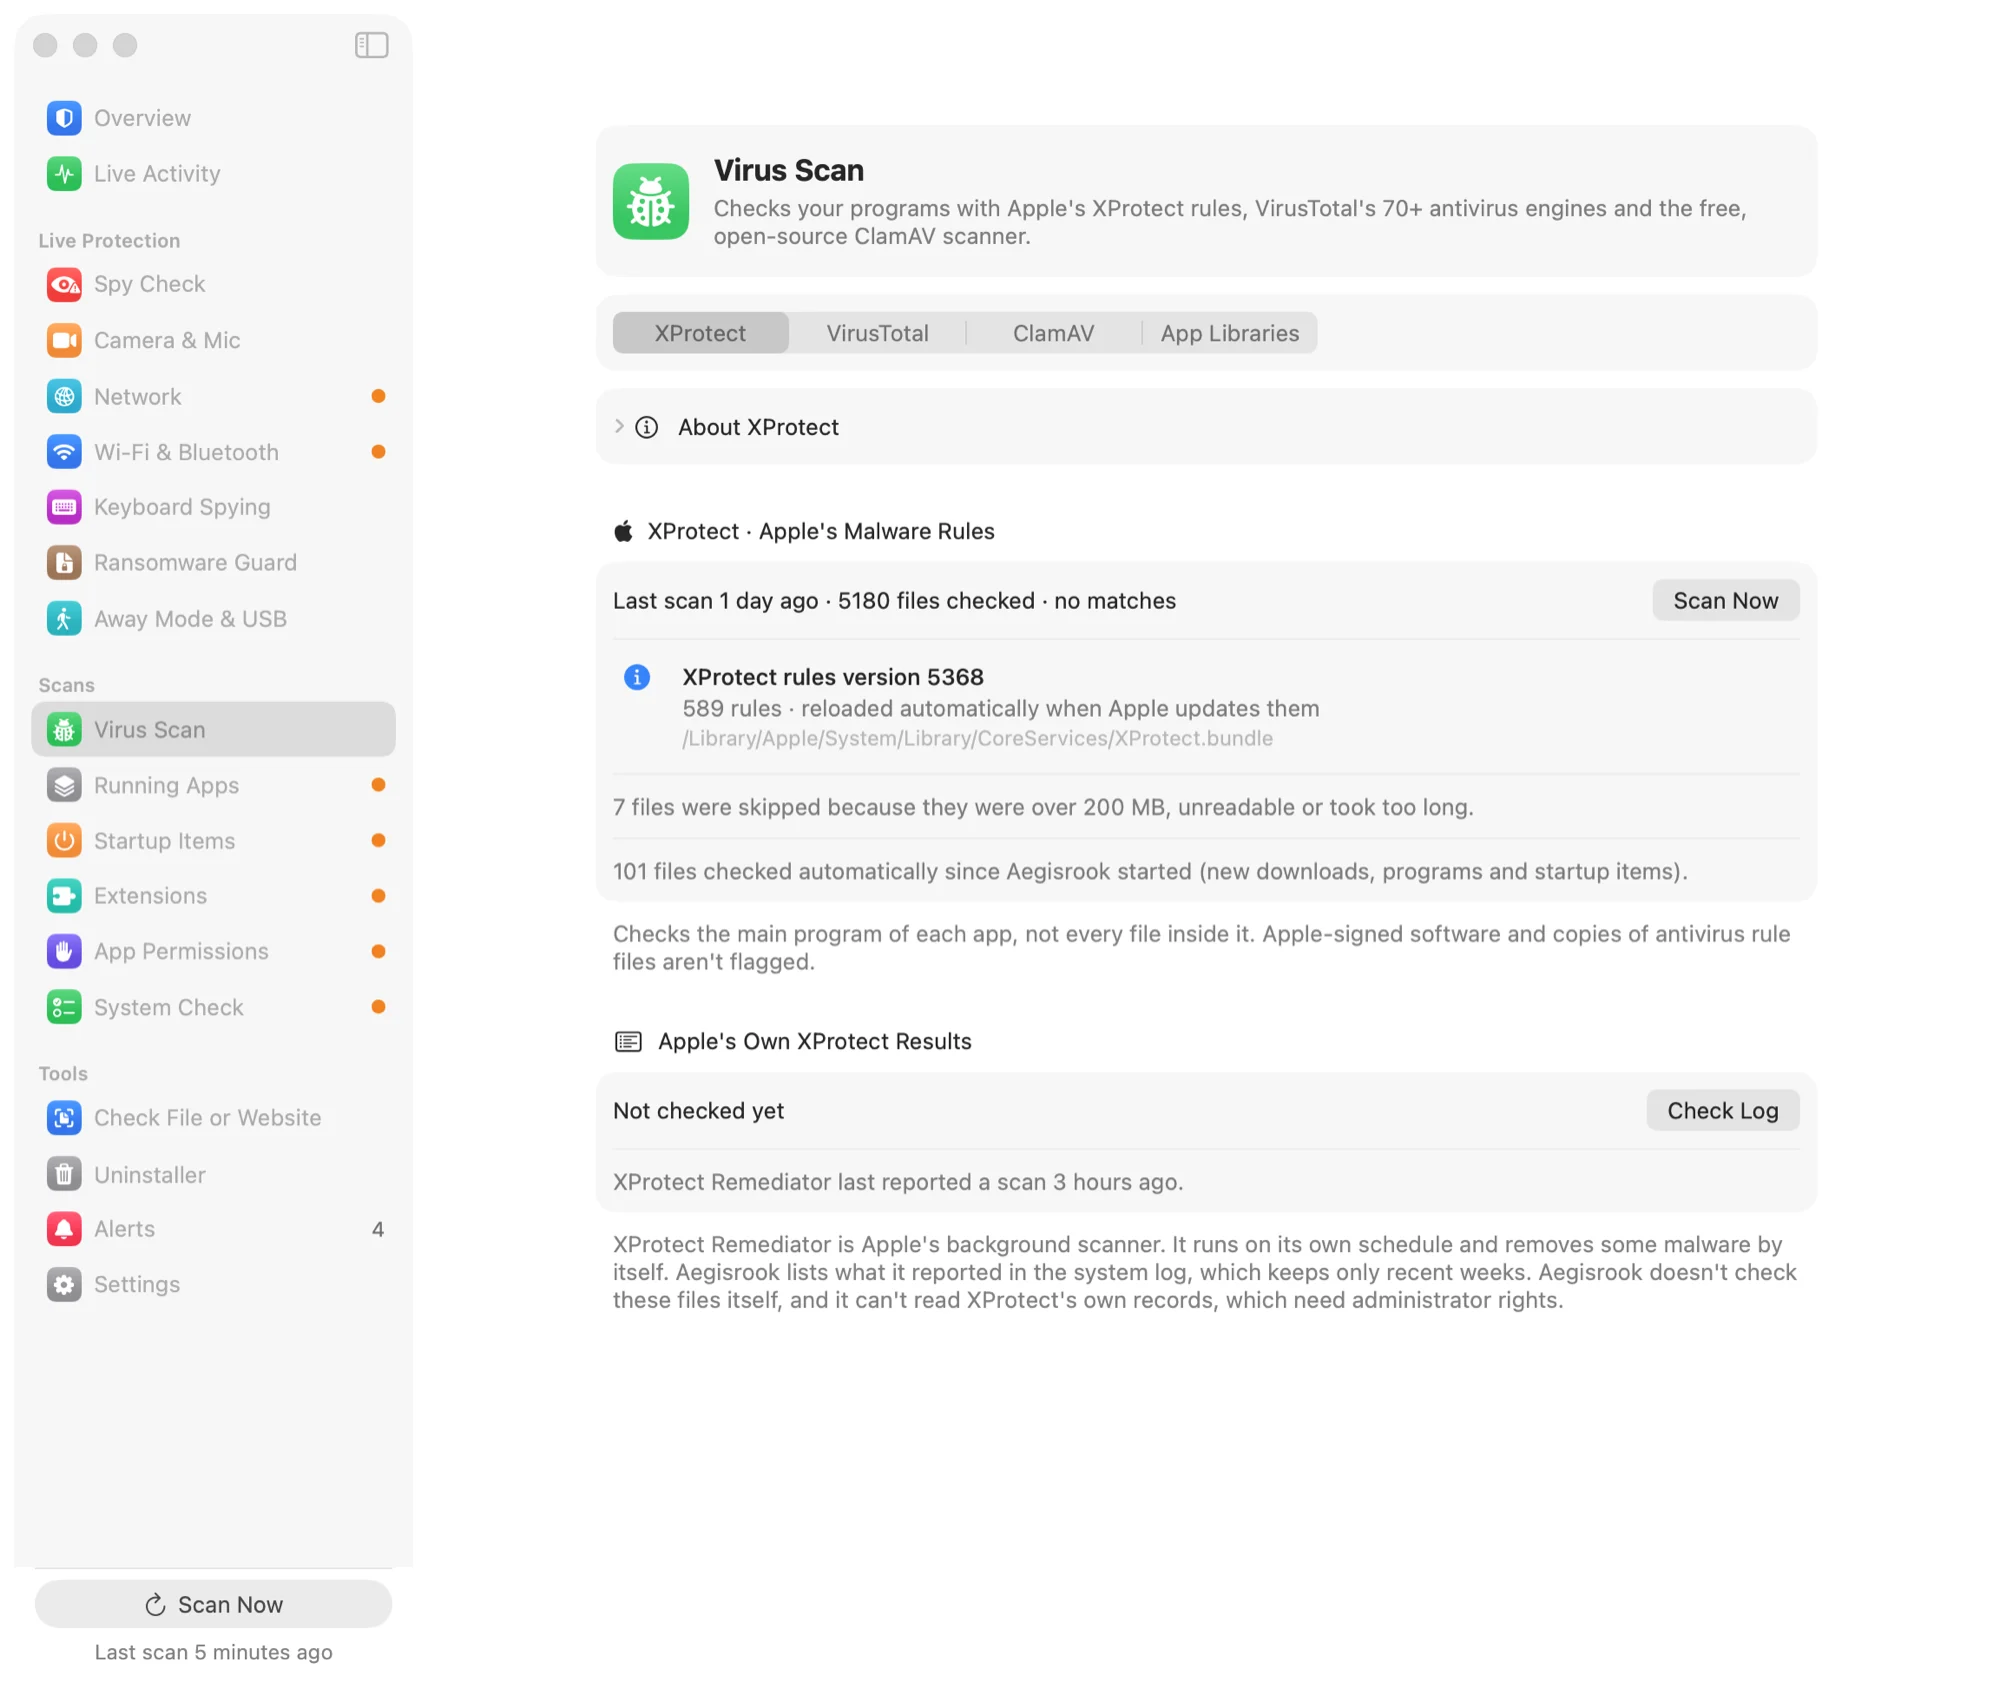Click the Apple logo beside XProtect heading
The width and height of the screenshot is (2000, 1696).
tap(623, 531)
